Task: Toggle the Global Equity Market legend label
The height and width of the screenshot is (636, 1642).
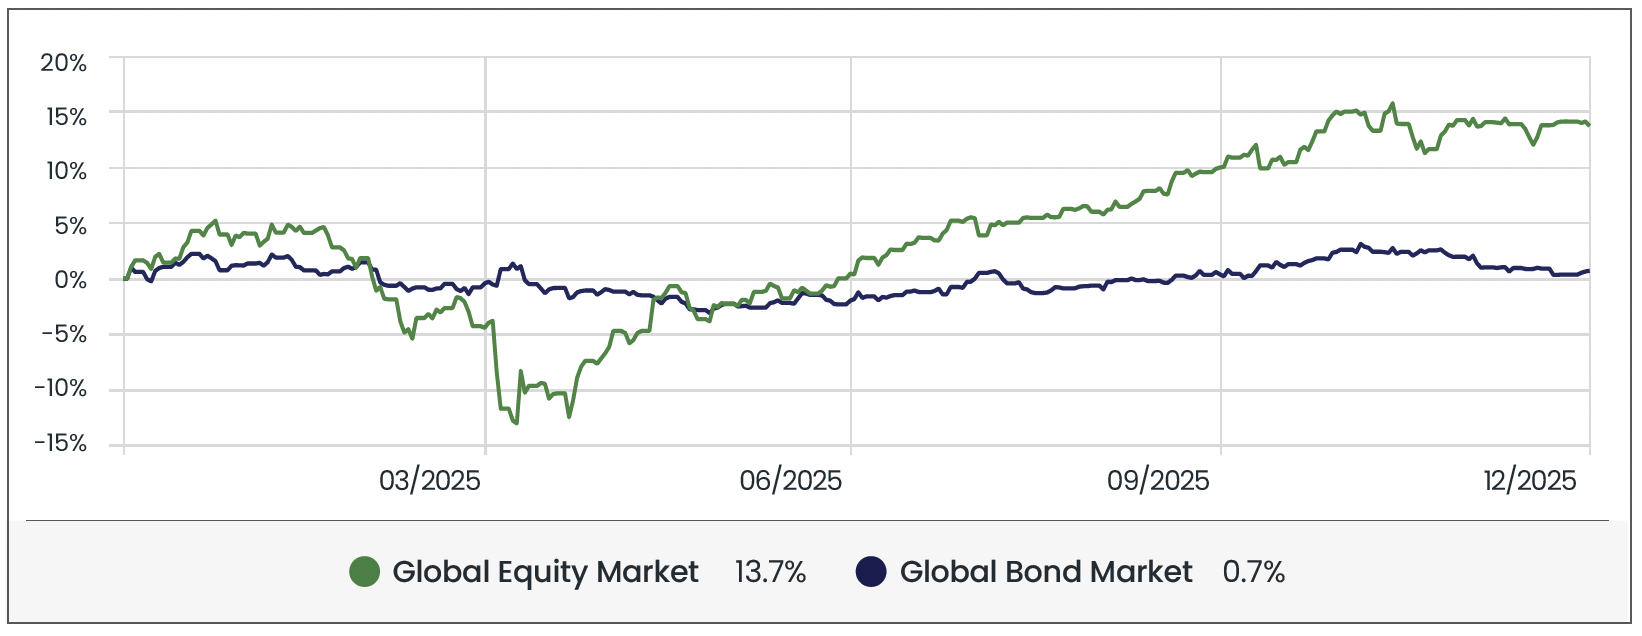Action: [x=545, y=572]
